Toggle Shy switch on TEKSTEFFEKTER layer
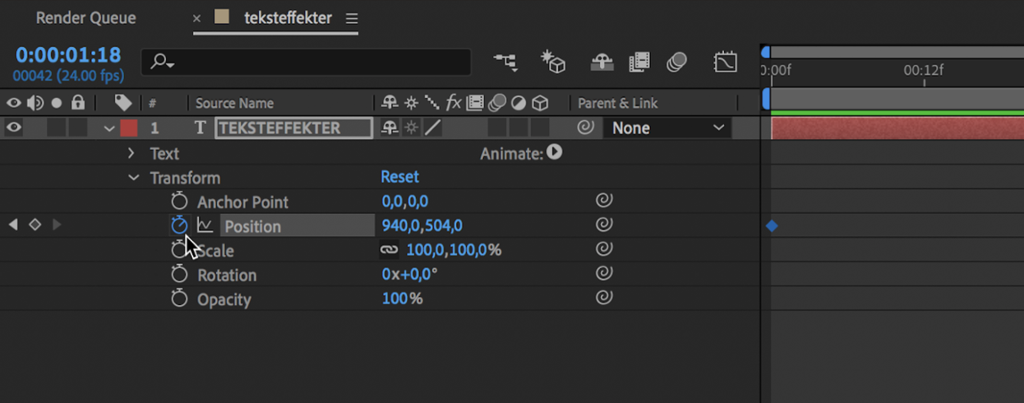Image resolution: width=1024 pixels, height=403 pixels. pos(390,128)
